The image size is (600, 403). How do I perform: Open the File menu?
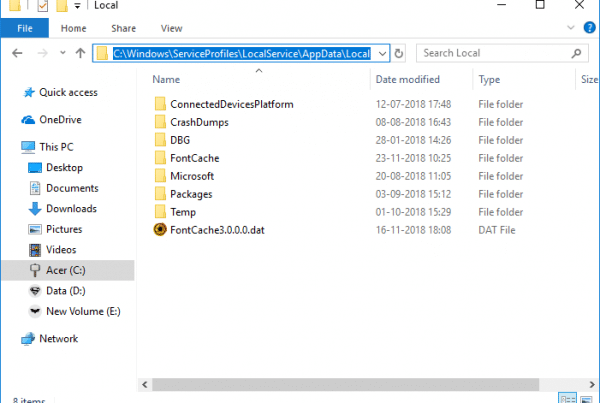(24, 28)
